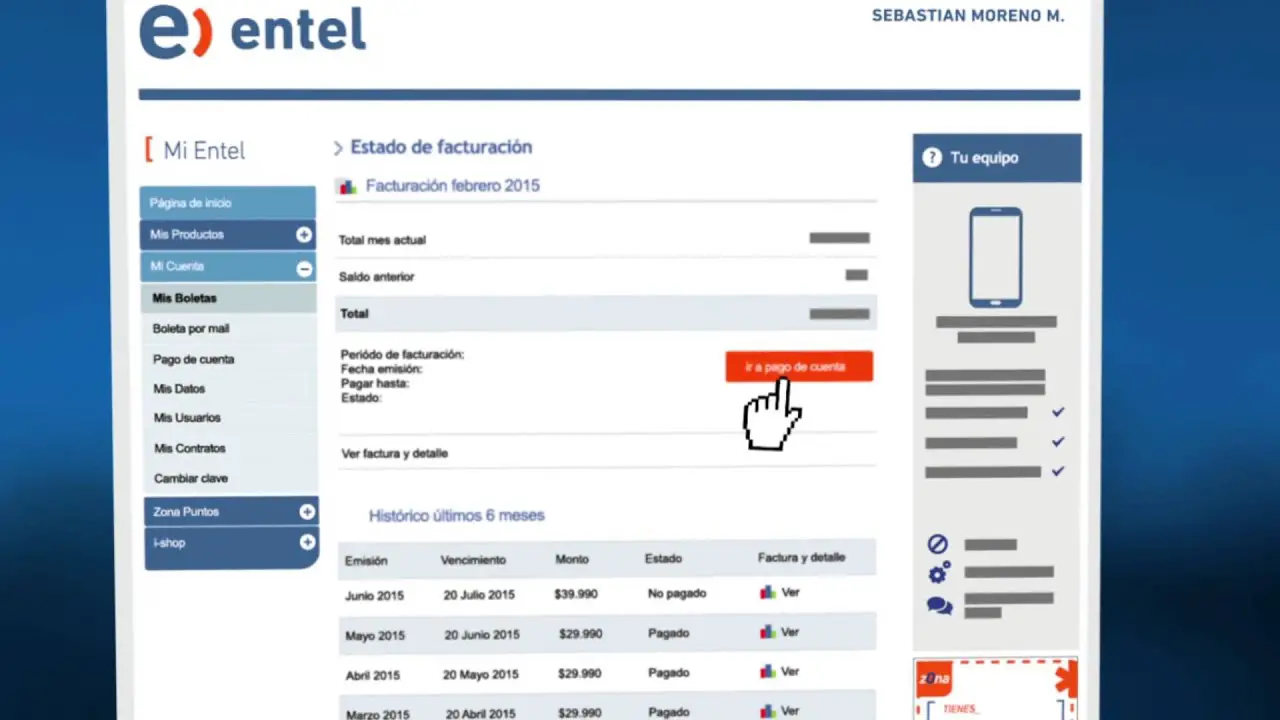This screenshot has width=1280, height=720.
Task: Open the Zona Puntos menu label
Action: [186, 512]
